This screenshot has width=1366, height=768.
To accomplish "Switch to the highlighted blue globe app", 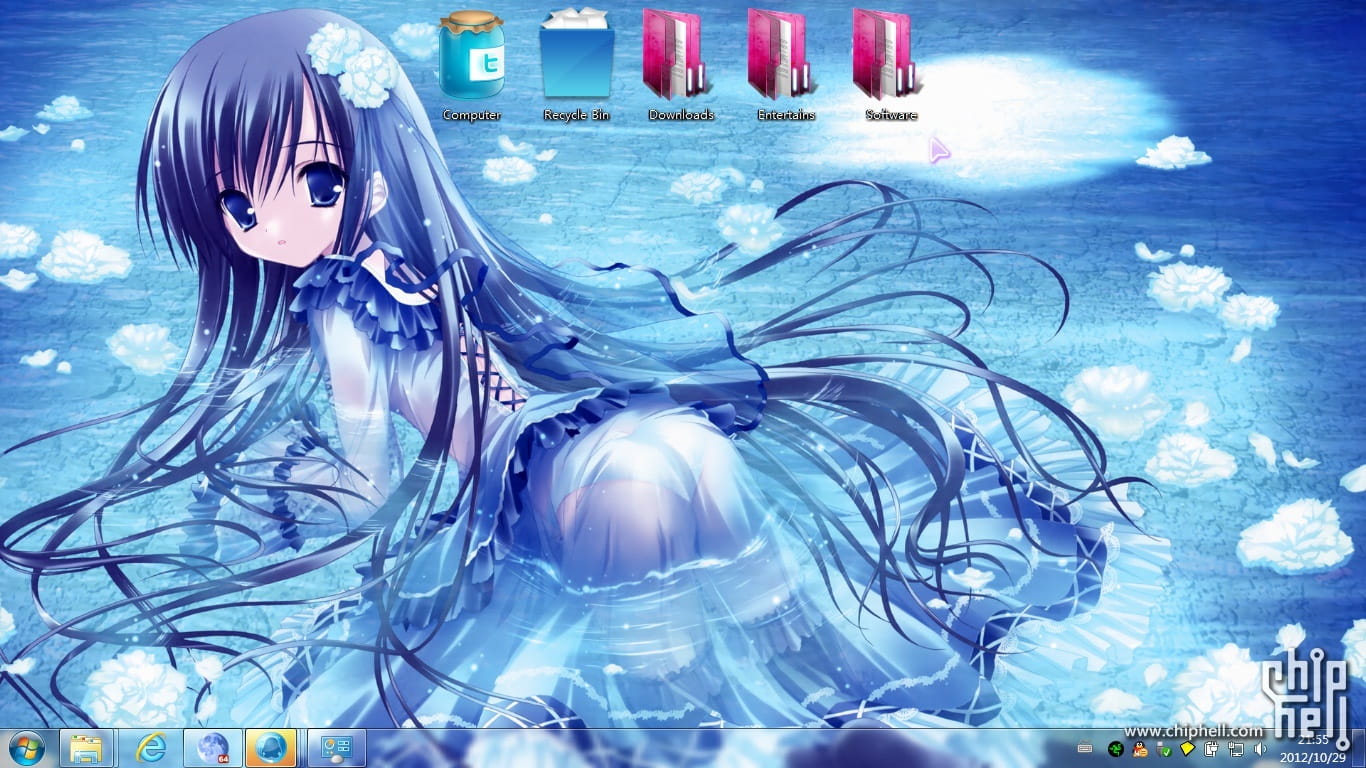I will (272, 748).
